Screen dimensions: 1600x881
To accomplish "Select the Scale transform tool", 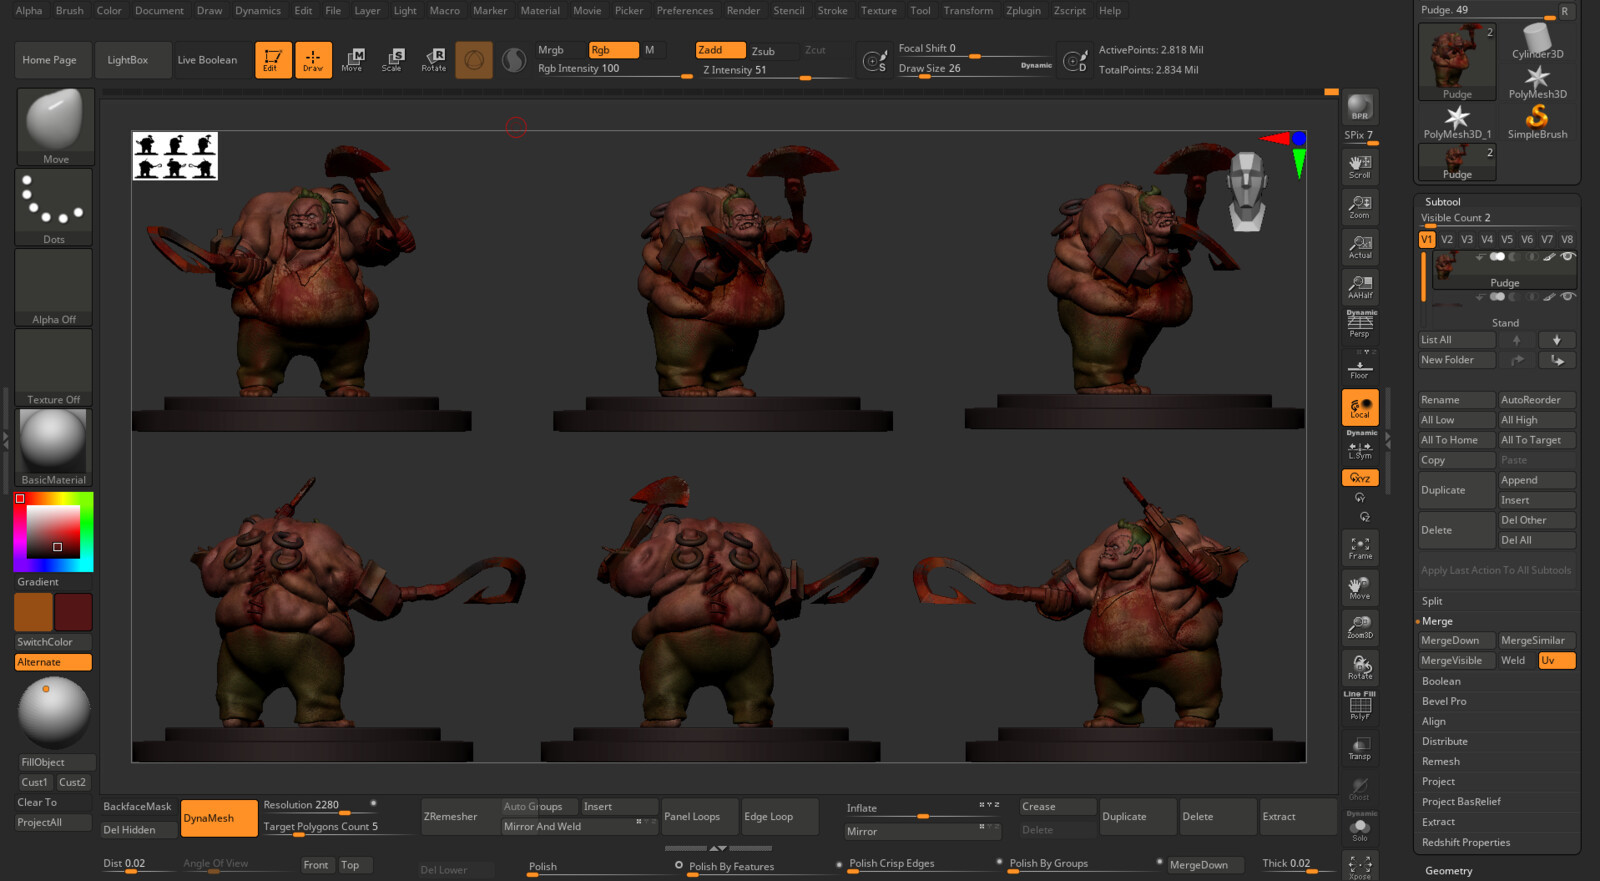I will [392, 60].
